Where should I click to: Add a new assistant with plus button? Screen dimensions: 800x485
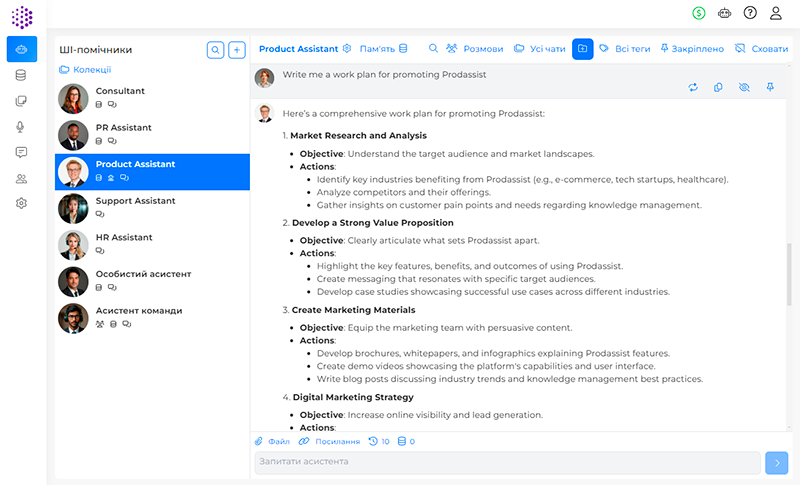(237, 49)
